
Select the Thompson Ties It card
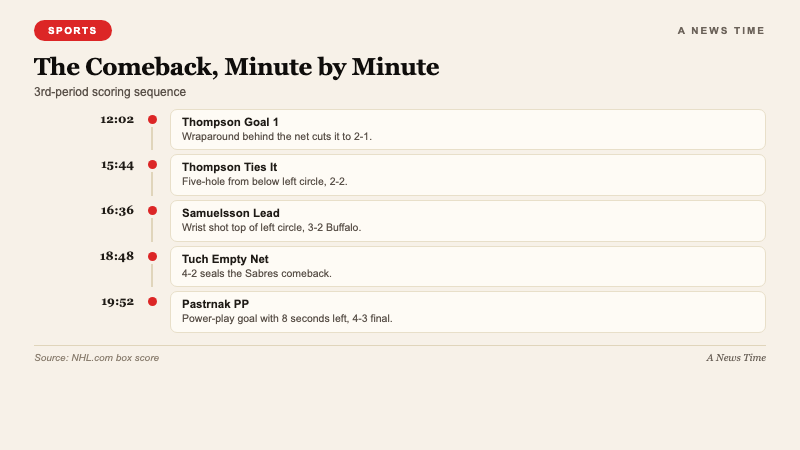click(467, 175)
